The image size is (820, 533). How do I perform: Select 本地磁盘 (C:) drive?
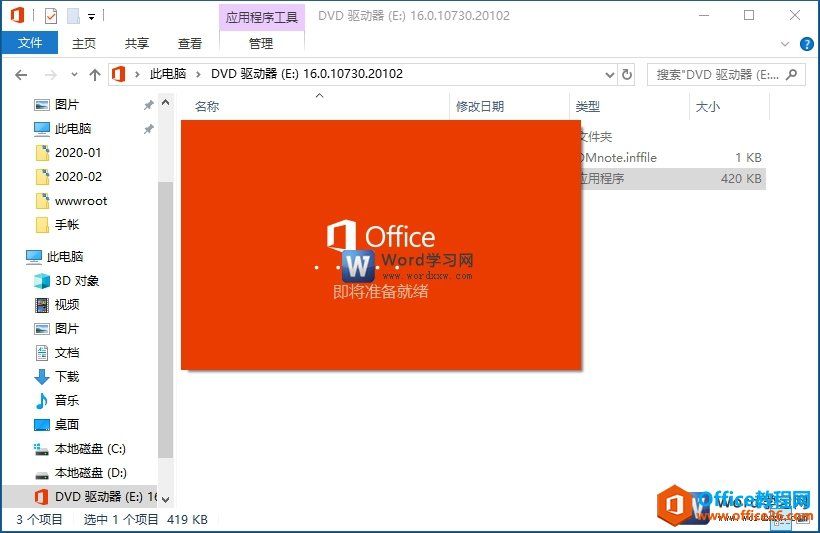pos(89,449)
